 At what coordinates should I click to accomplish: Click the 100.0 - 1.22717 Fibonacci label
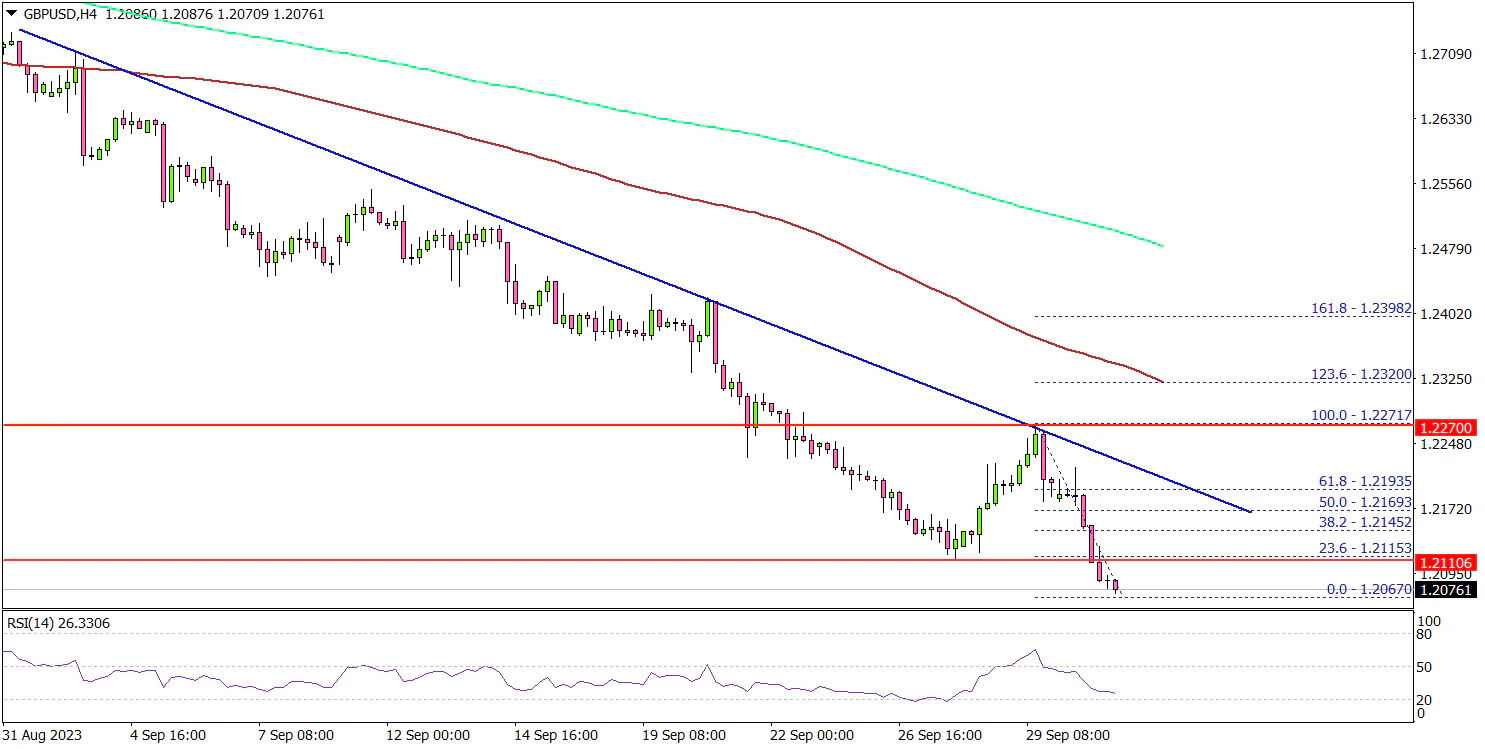pyautogui.click(x=1361, y=415)
